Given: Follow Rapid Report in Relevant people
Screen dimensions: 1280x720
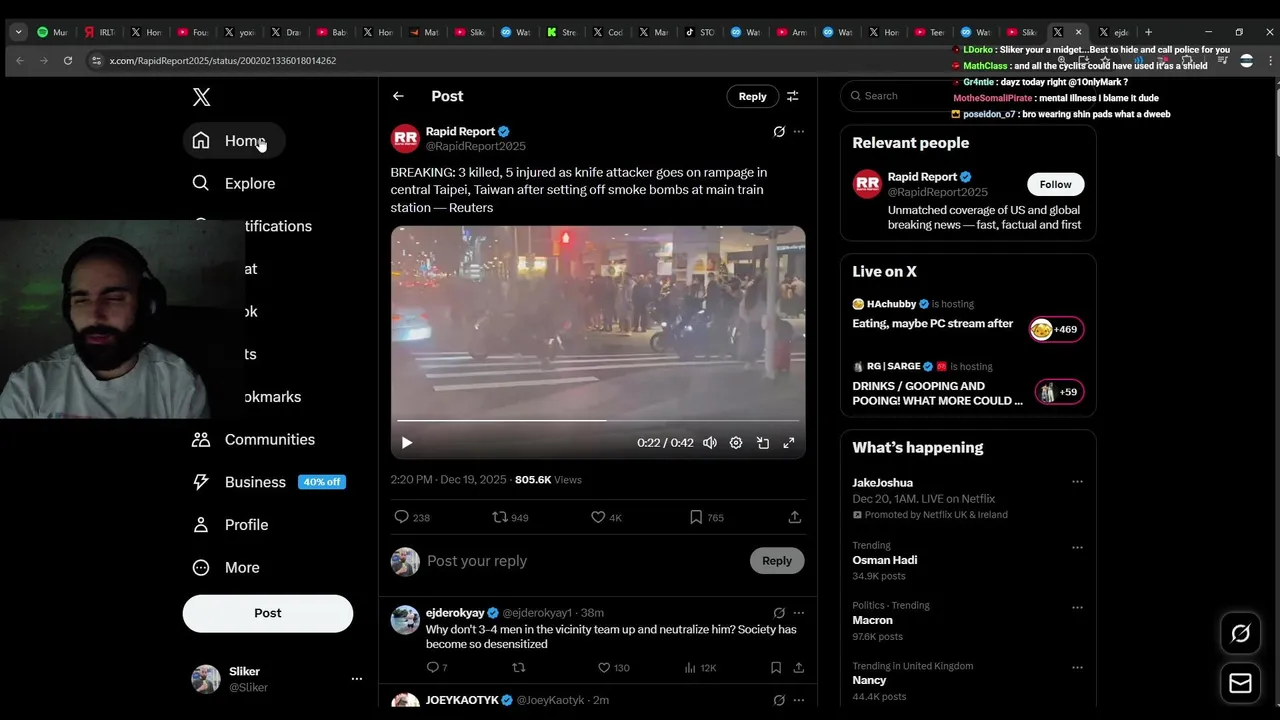Looking at the screenshot, I should click(x=1055, y=184).
